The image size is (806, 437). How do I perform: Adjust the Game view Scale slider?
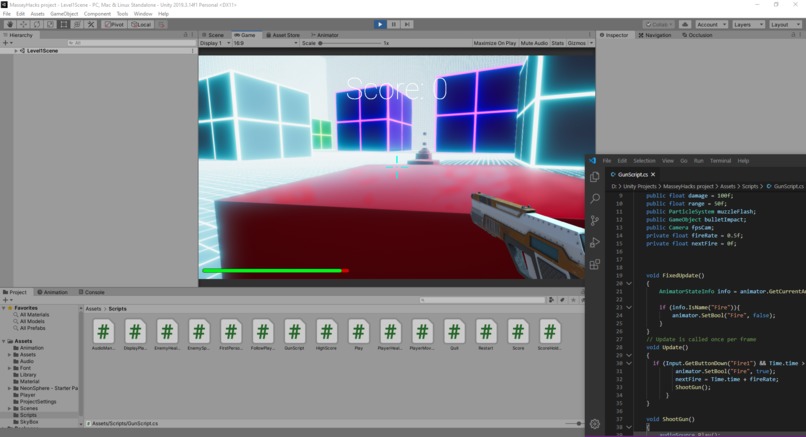click(350, 43)
